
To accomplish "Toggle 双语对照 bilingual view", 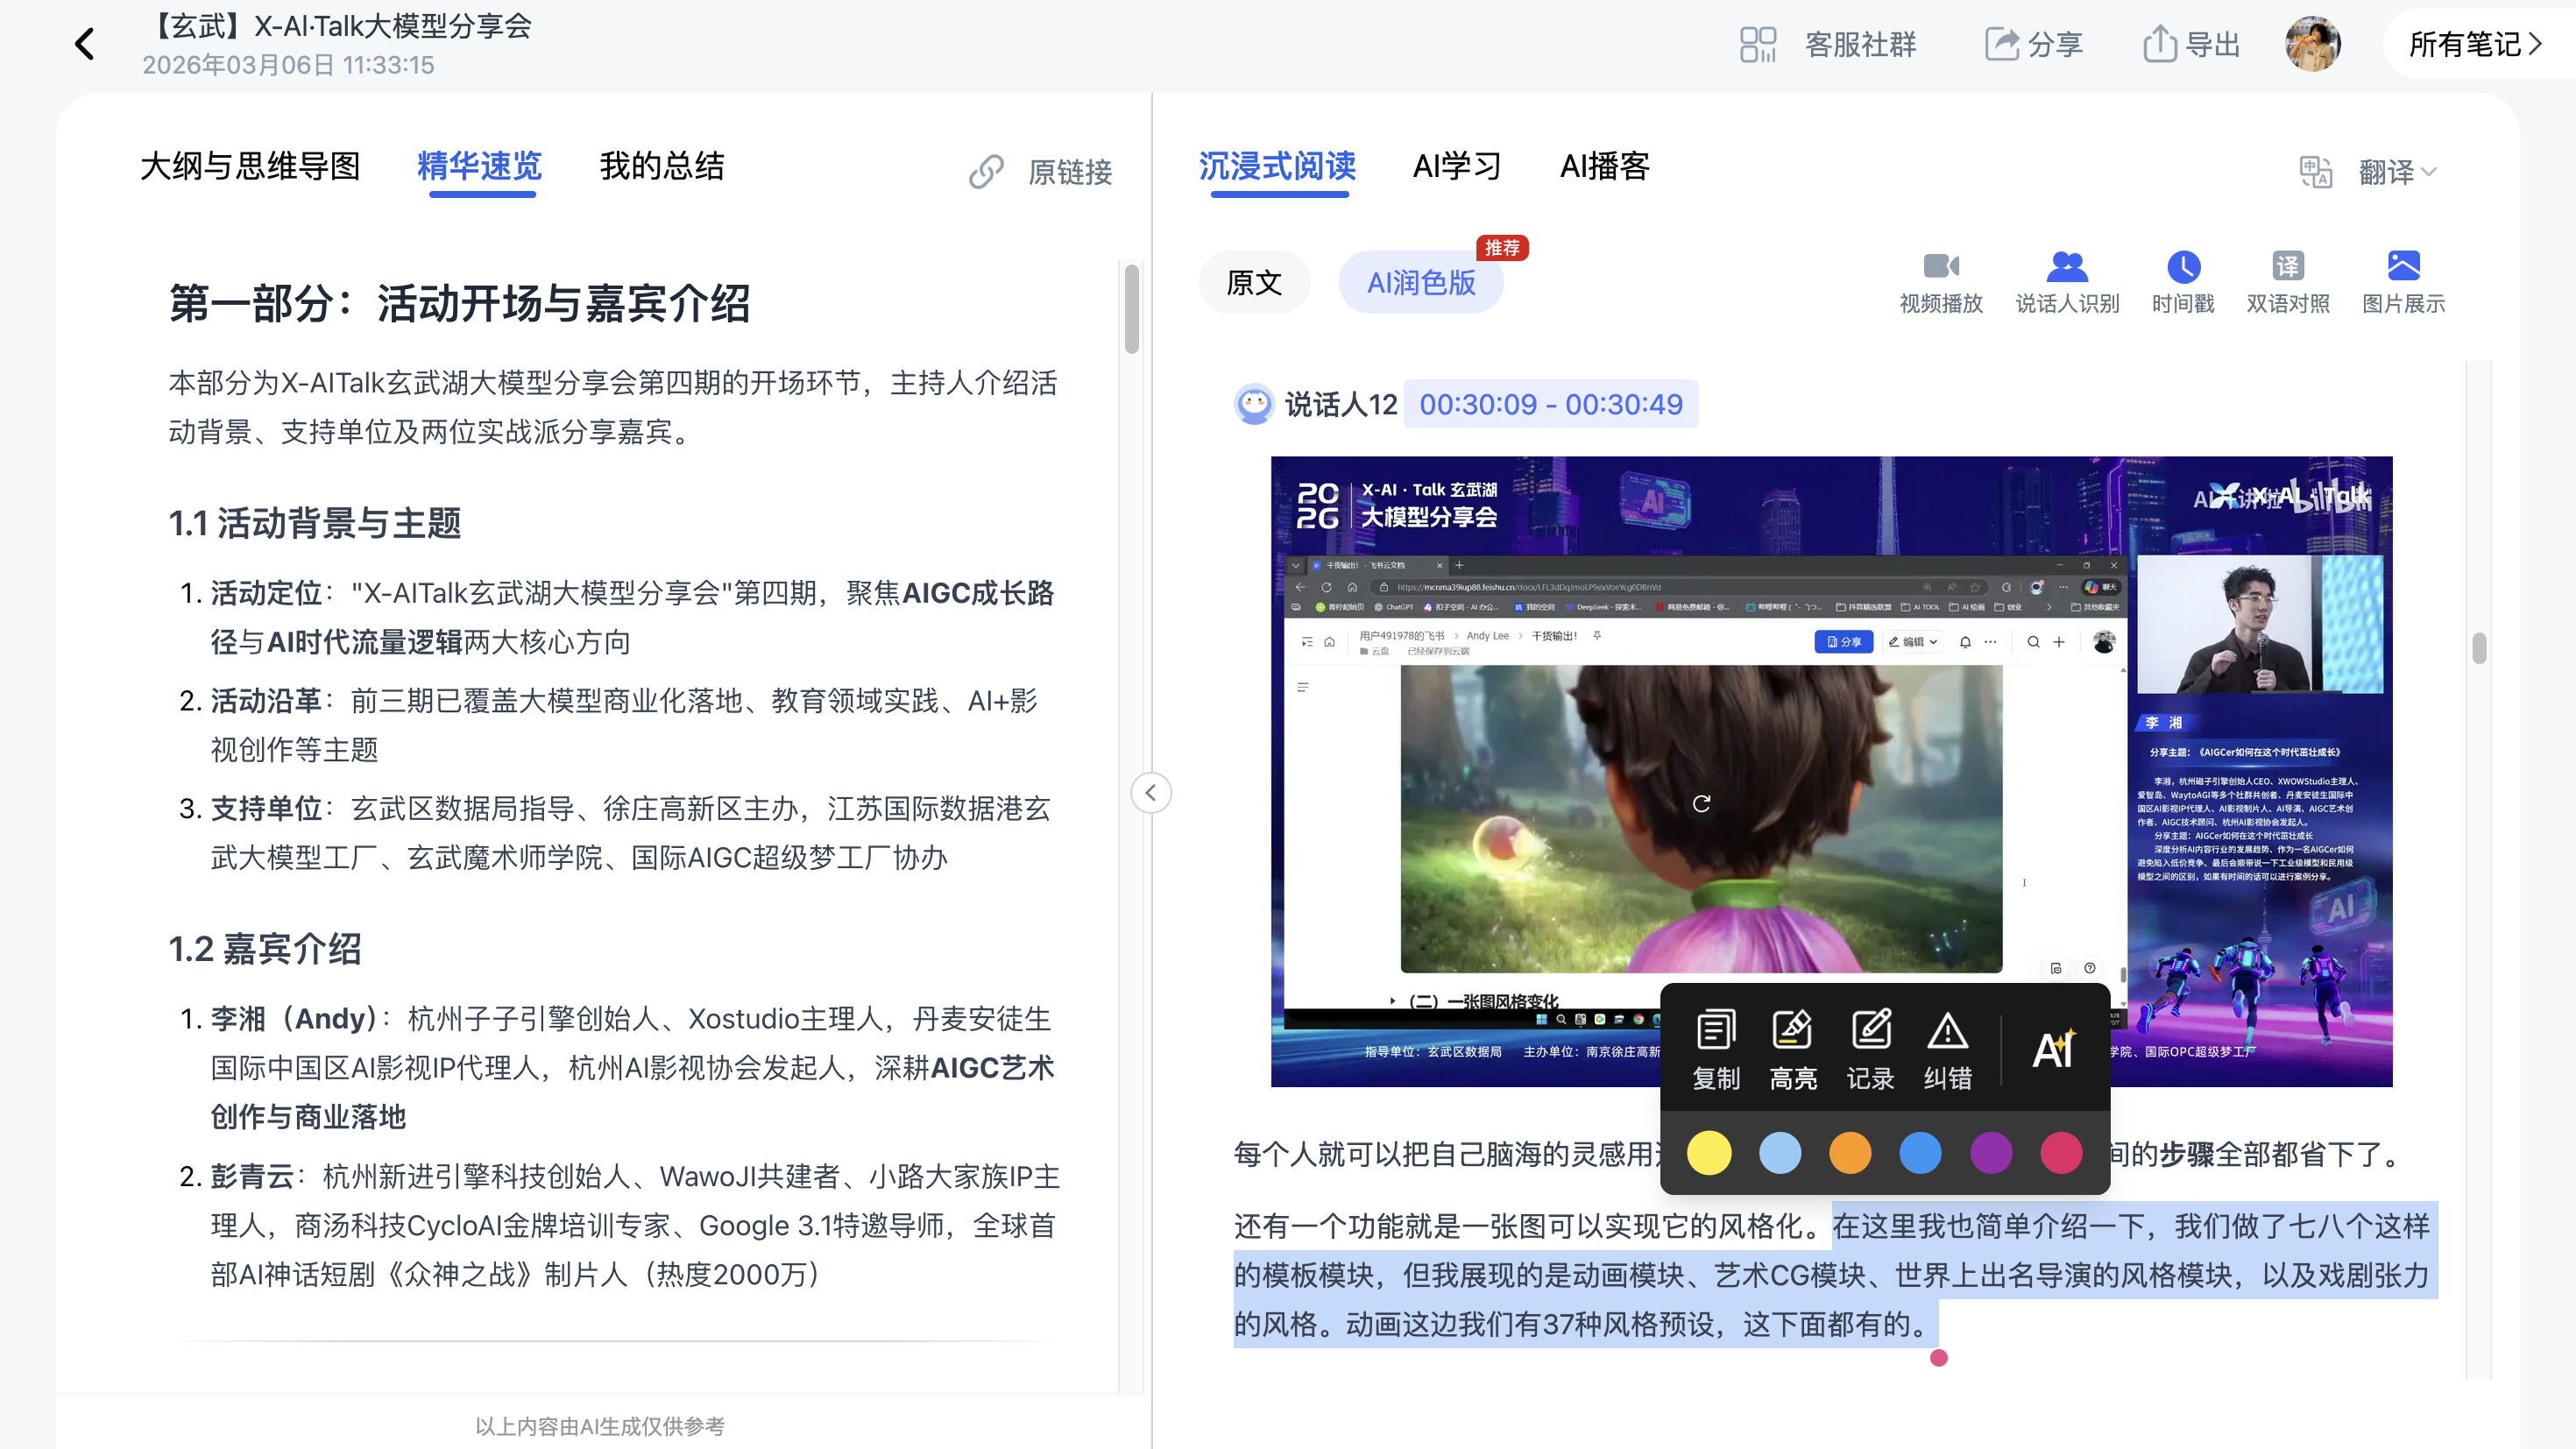I will 2288,282.
